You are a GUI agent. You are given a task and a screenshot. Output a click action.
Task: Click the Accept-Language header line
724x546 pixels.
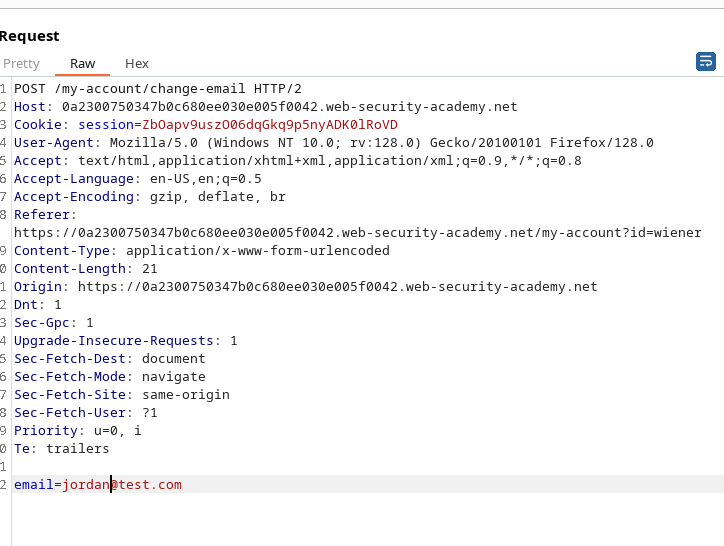pyautogui.click(x=137, y=179)
